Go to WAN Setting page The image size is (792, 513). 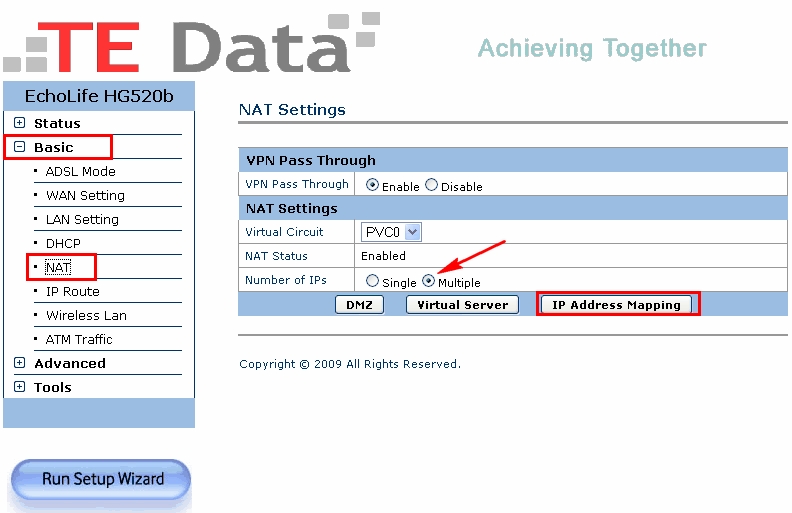tap(85, 195)
